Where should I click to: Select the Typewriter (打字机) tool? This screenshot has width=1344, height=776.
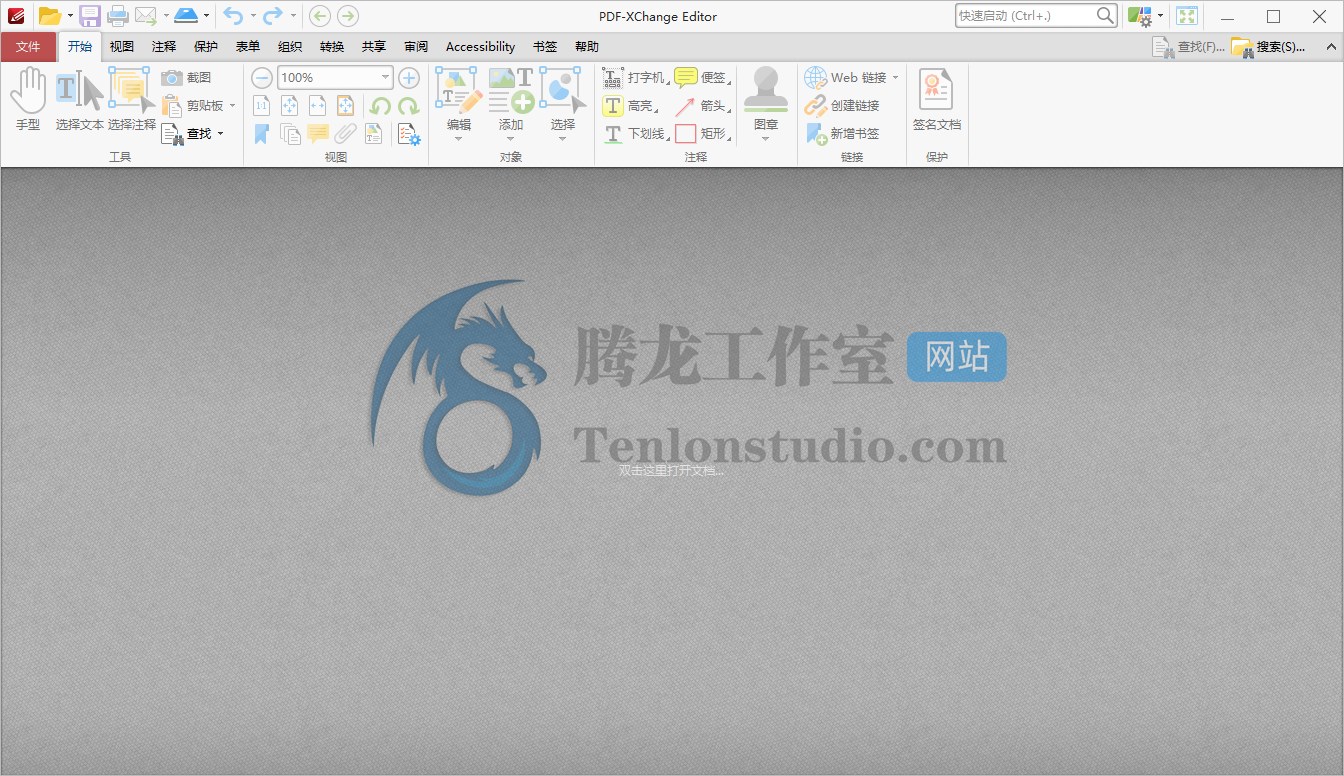pos(635,77)
